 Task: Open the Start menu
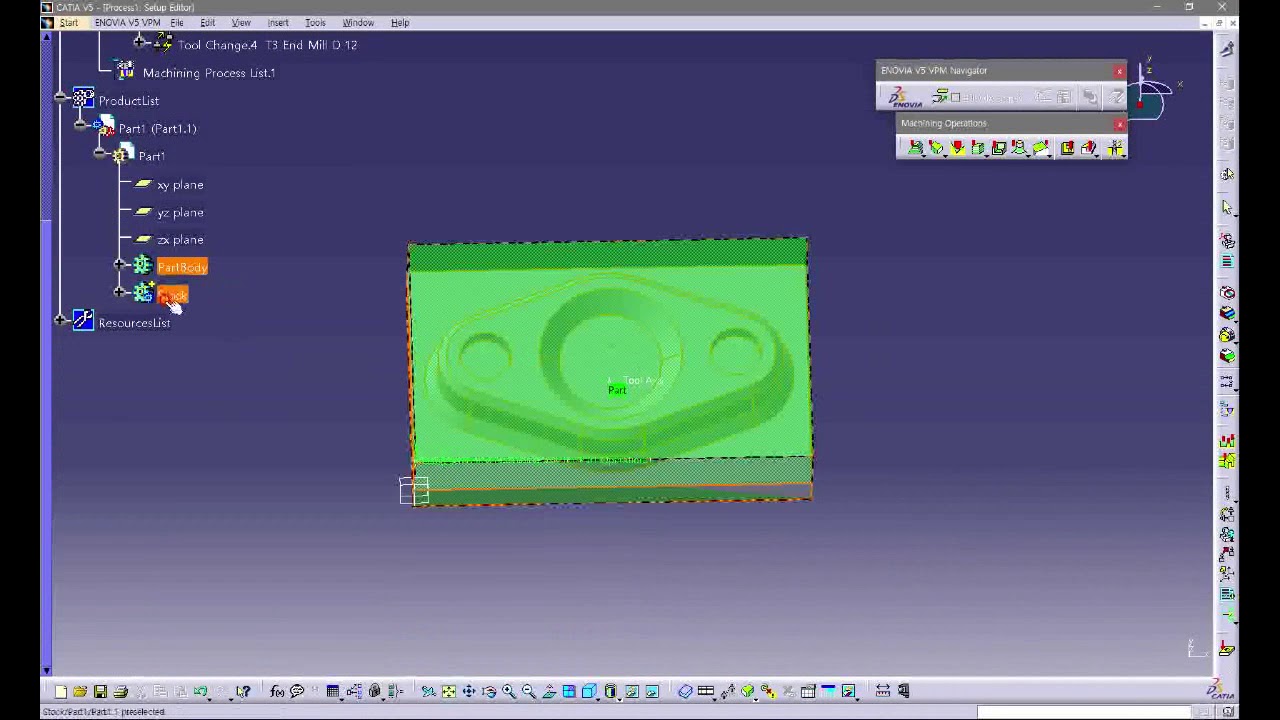68,22
